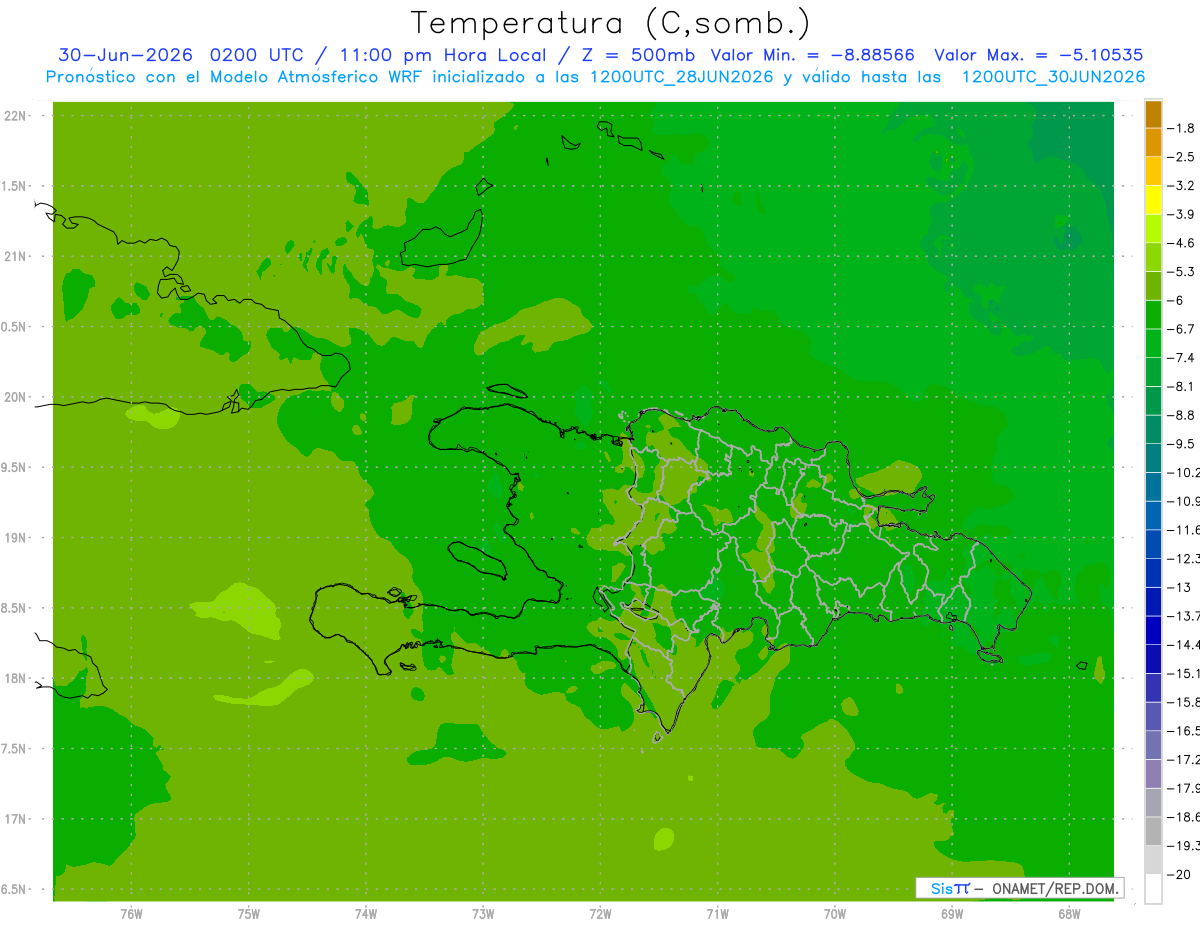The height and width of the screenshot is (927, 1200).
Task: Click the "-11.6" colorbar label
Action: click(x=1183, y=530)
